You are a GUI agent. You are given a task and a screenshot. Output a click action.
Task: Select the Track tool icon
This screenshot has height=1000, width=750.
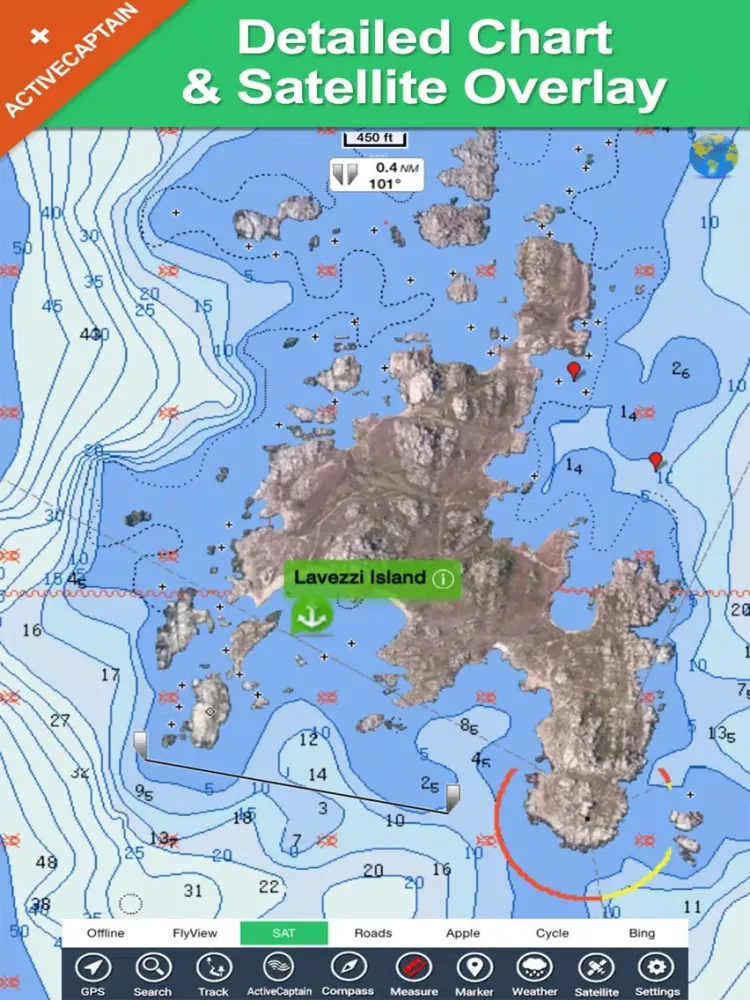[x=214, y=968]
